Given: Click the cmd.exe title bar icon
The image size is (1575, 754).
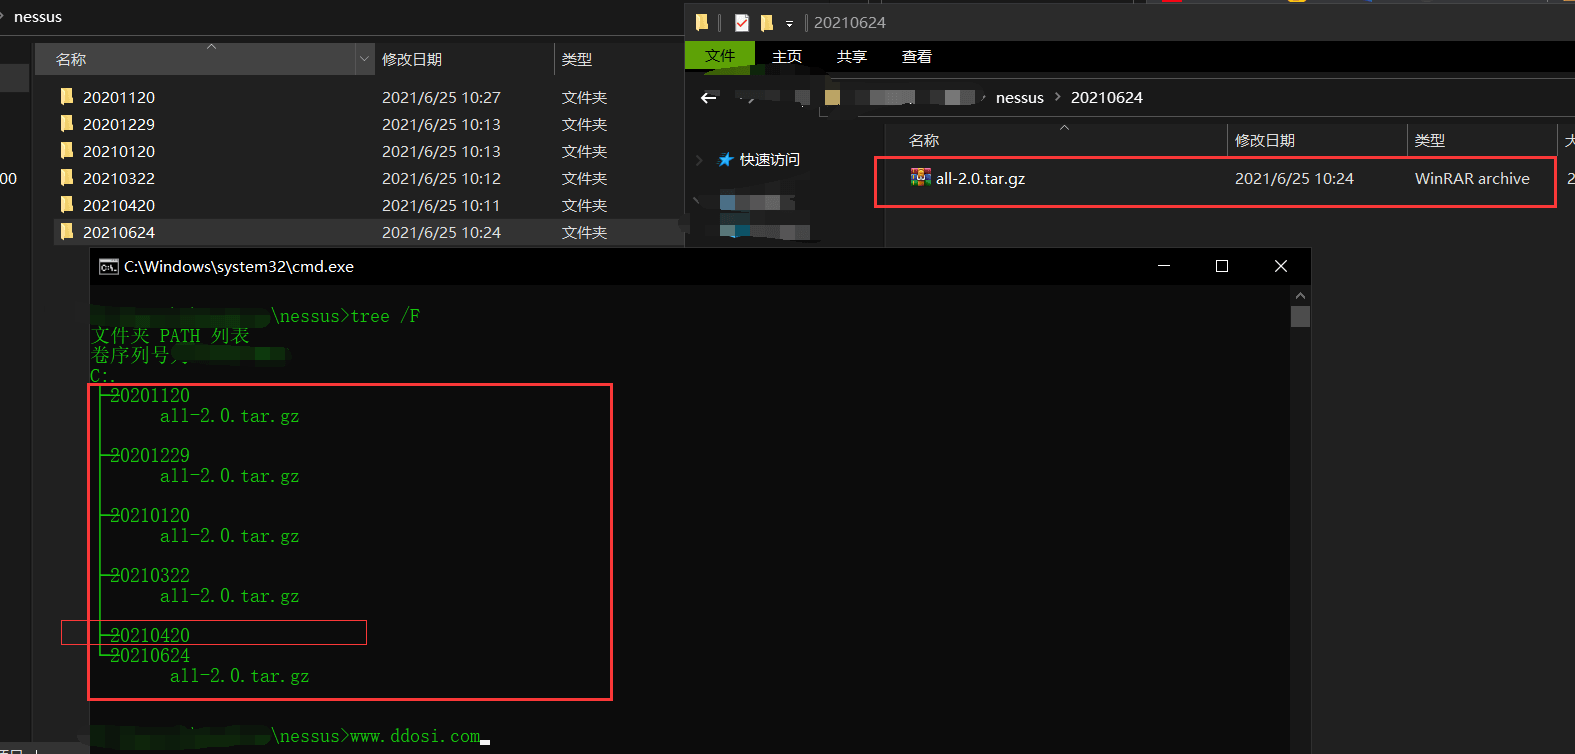Looking at the screenshot, I should pos(108,267).
